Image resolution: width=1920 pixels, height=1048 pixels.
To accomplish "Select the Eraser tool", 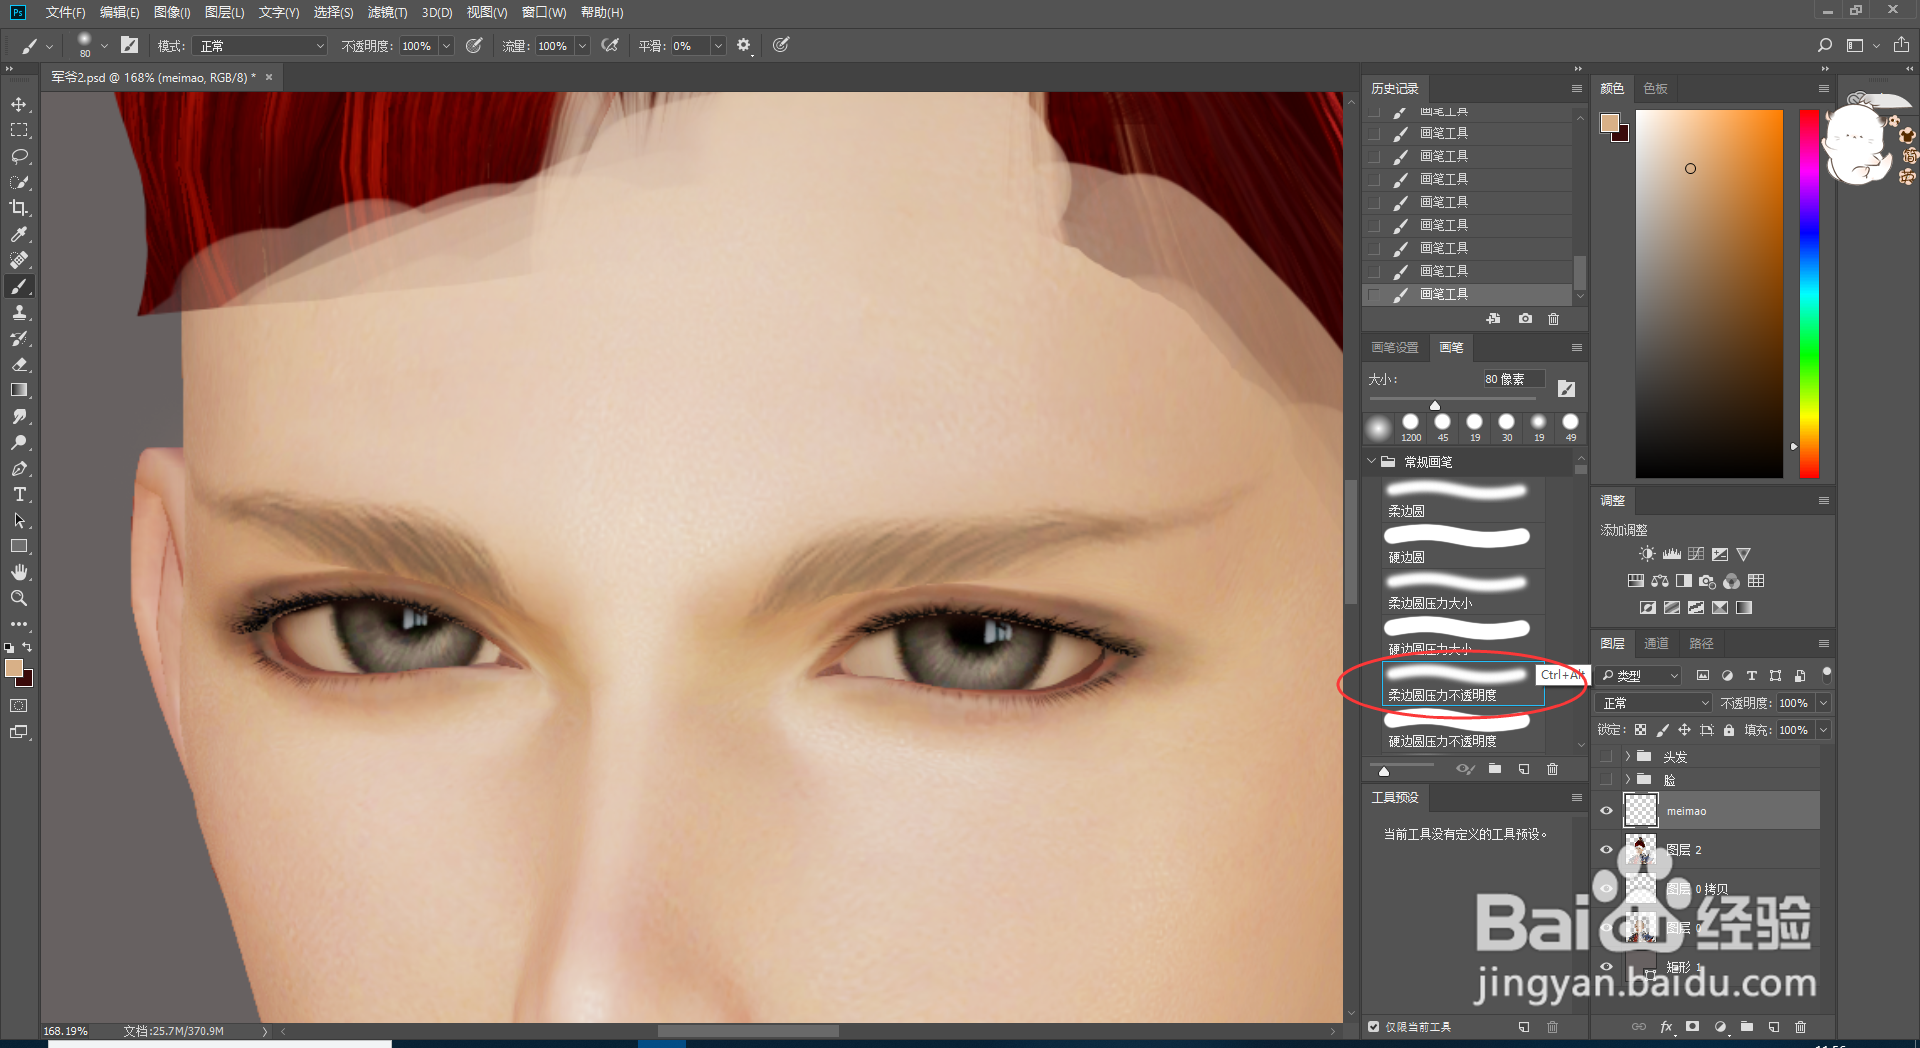I will [x=19, y=365].
